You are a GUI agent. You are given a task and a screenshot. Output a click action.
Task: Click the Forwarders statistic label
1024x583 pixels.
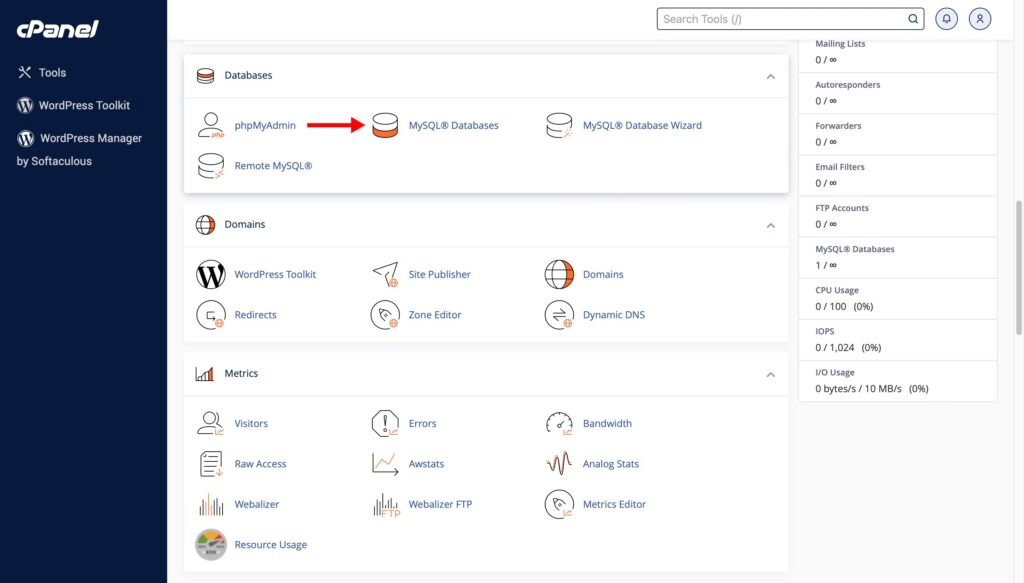pyautogui.click(x=838, y=125)
